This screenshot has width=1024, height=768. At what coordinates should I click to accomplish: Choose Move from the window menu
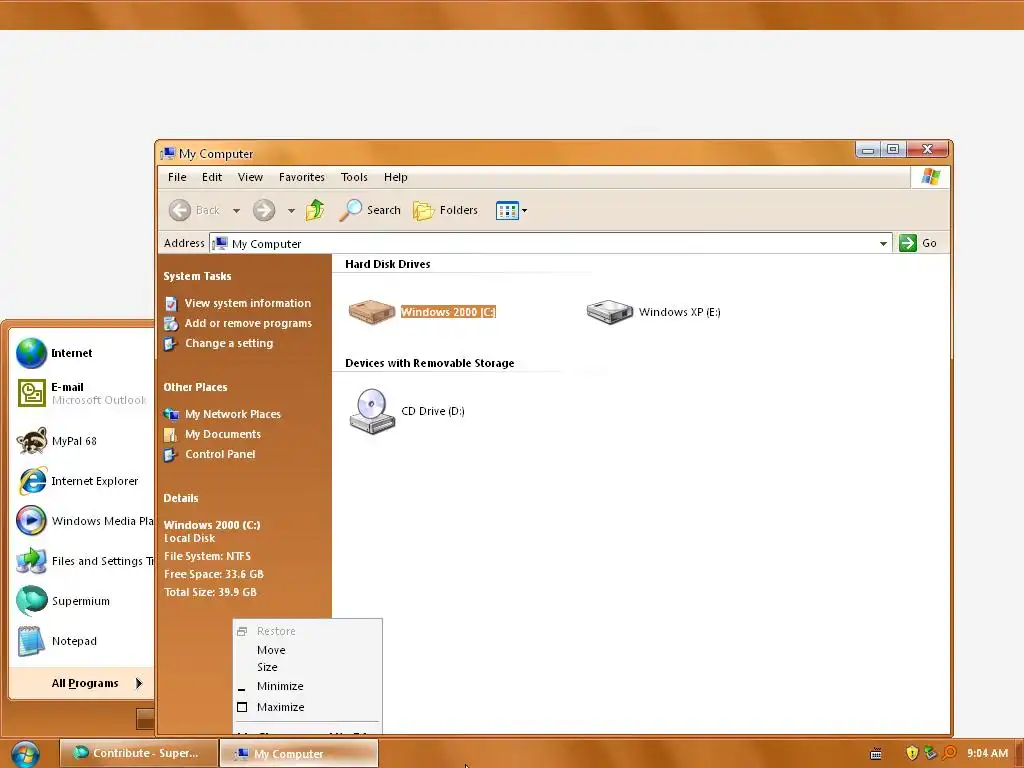point(308,650)
